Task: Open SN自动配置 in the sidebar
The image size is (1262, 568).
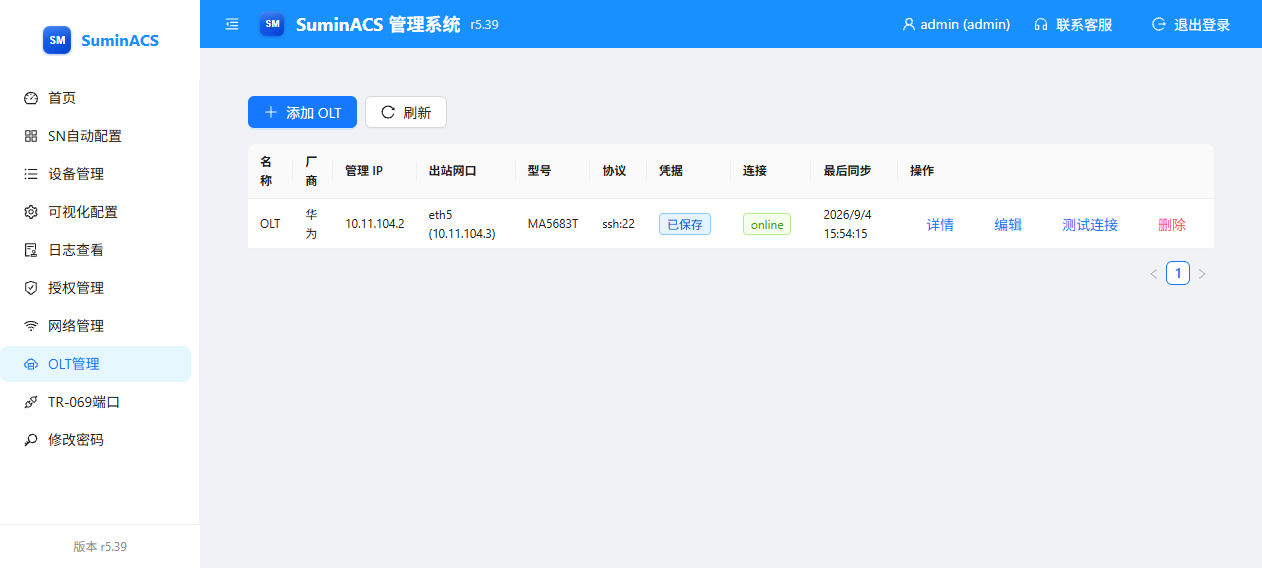Action: [96, 136]
